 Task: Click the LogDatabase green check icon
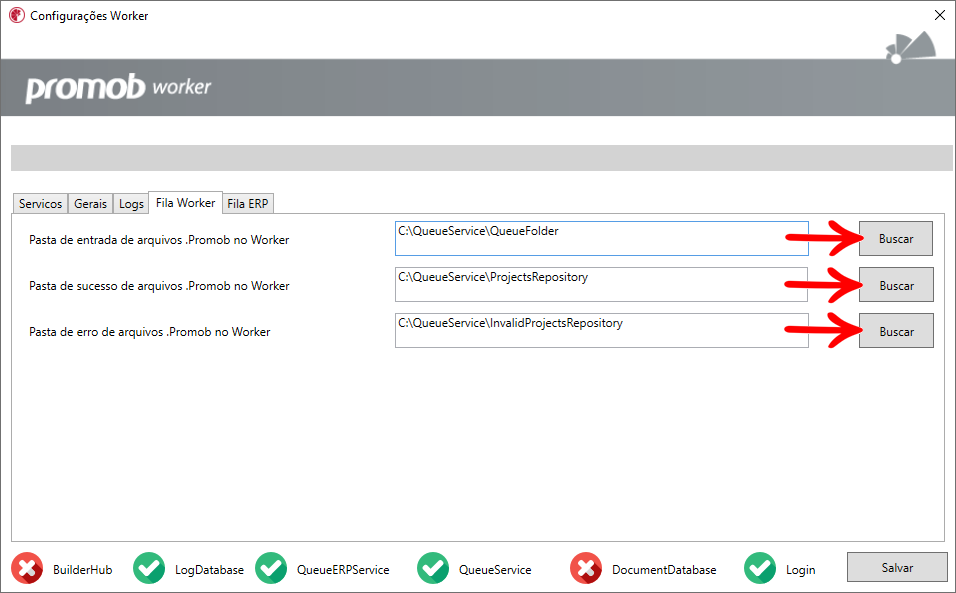149,568
